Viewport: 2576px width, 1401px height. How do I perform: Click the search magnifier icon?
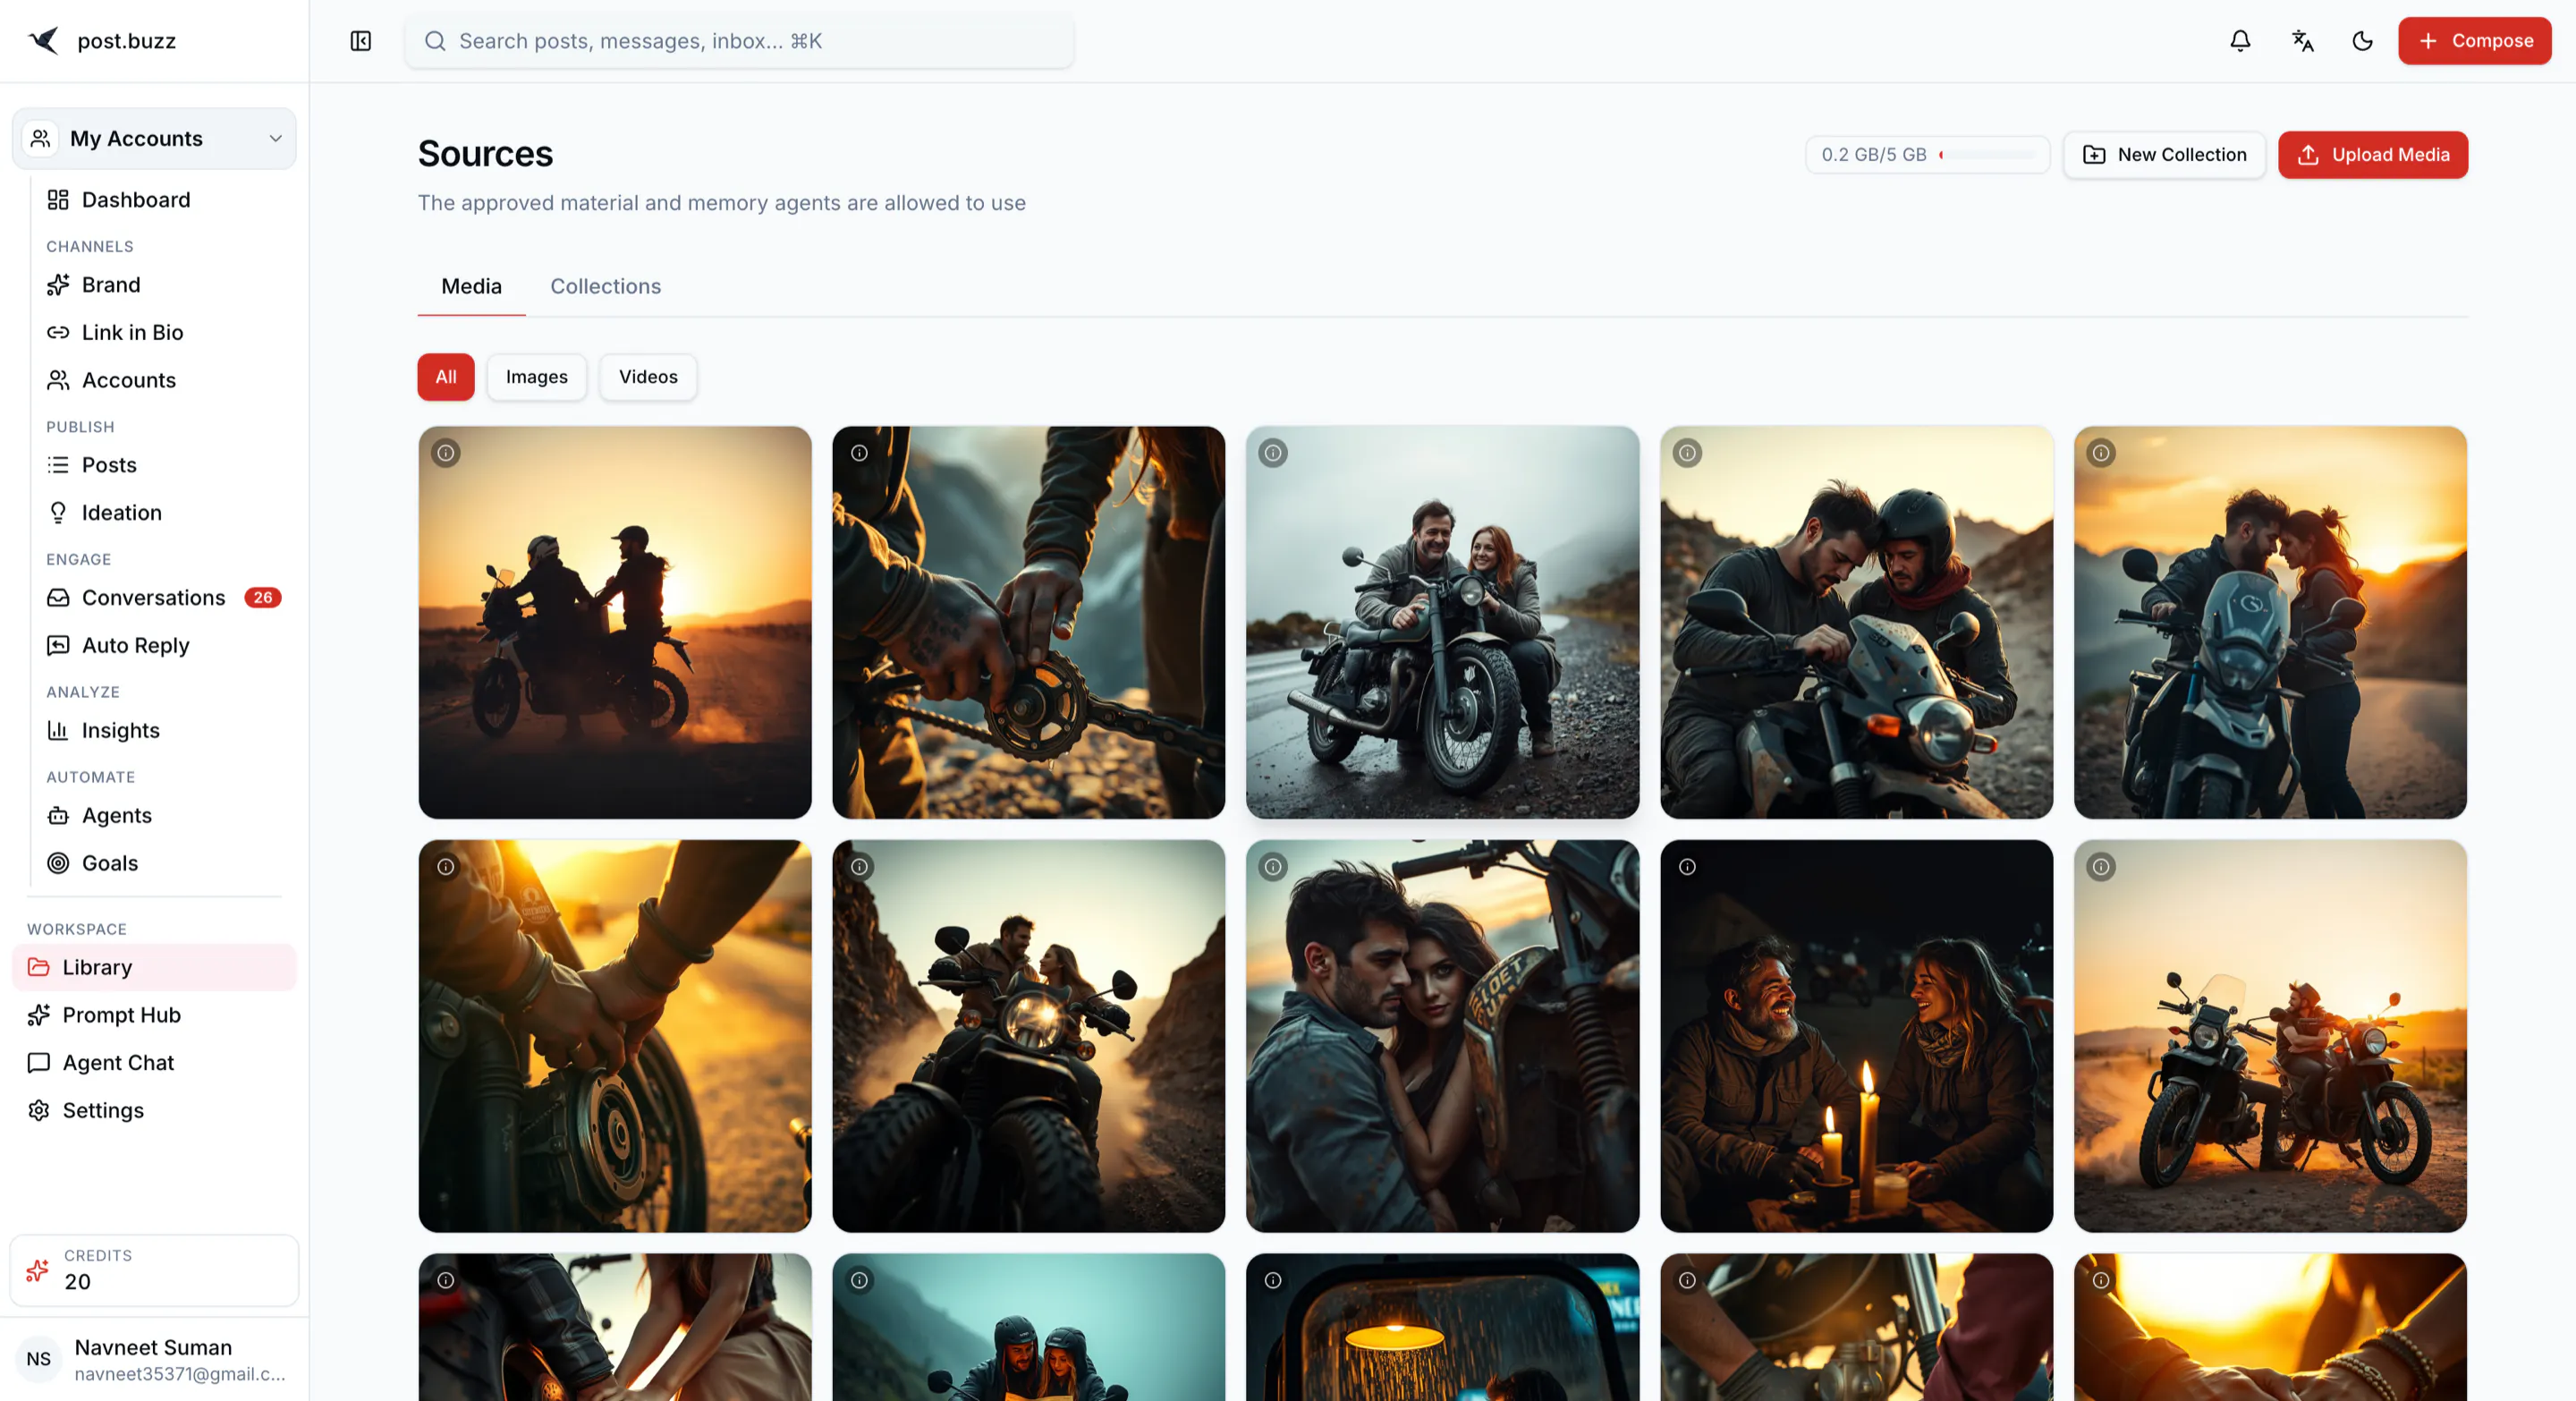coord(435,41)
